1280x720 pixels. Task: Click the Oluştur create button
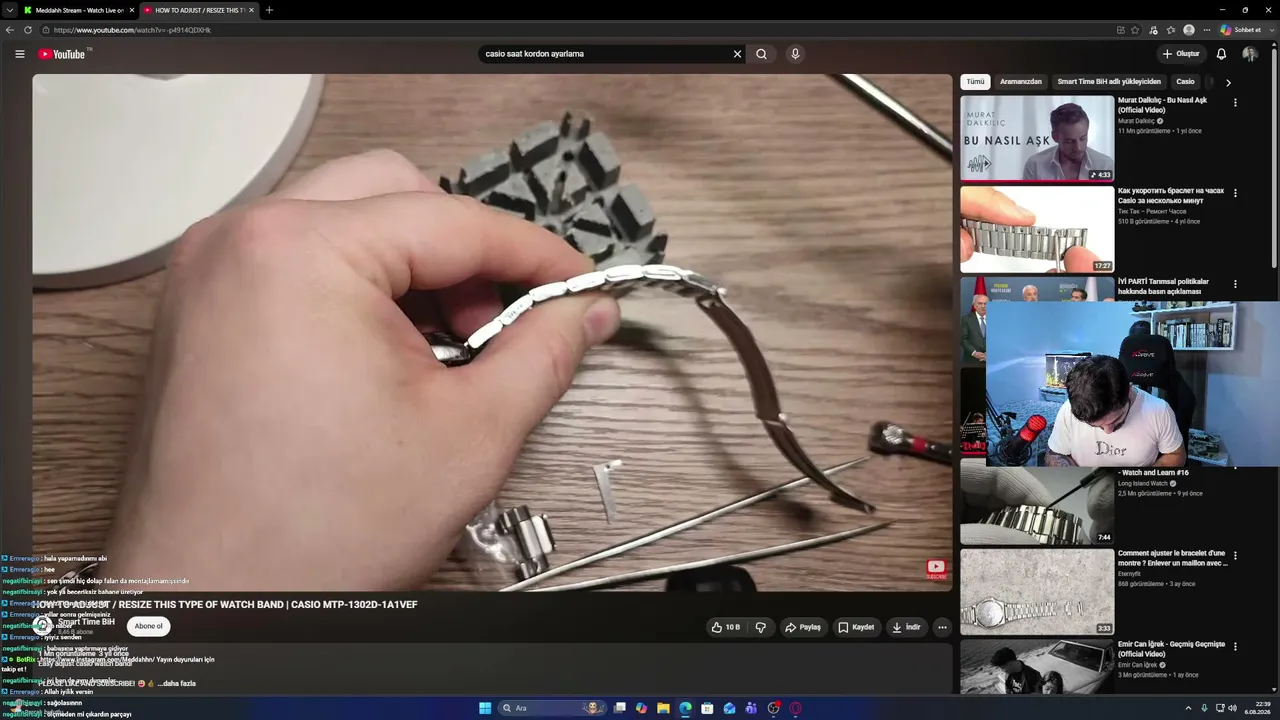click(x=1181, y=54)
